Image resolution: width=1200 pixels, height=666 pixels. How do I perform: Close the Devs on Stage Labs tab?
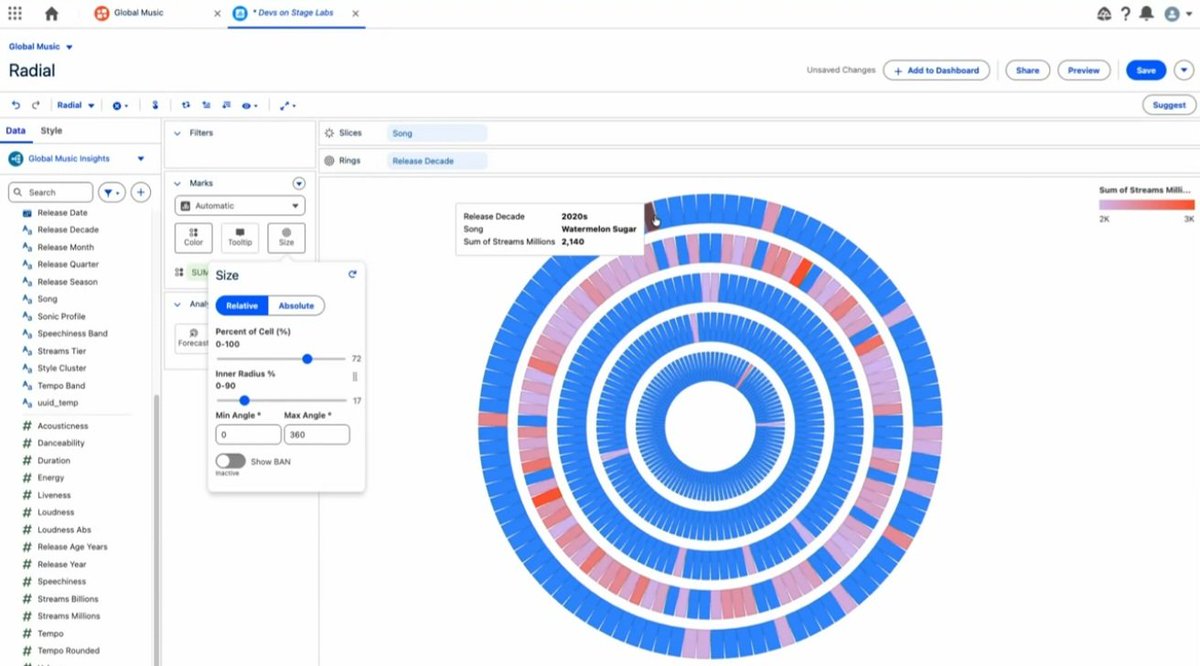[356, 14]
